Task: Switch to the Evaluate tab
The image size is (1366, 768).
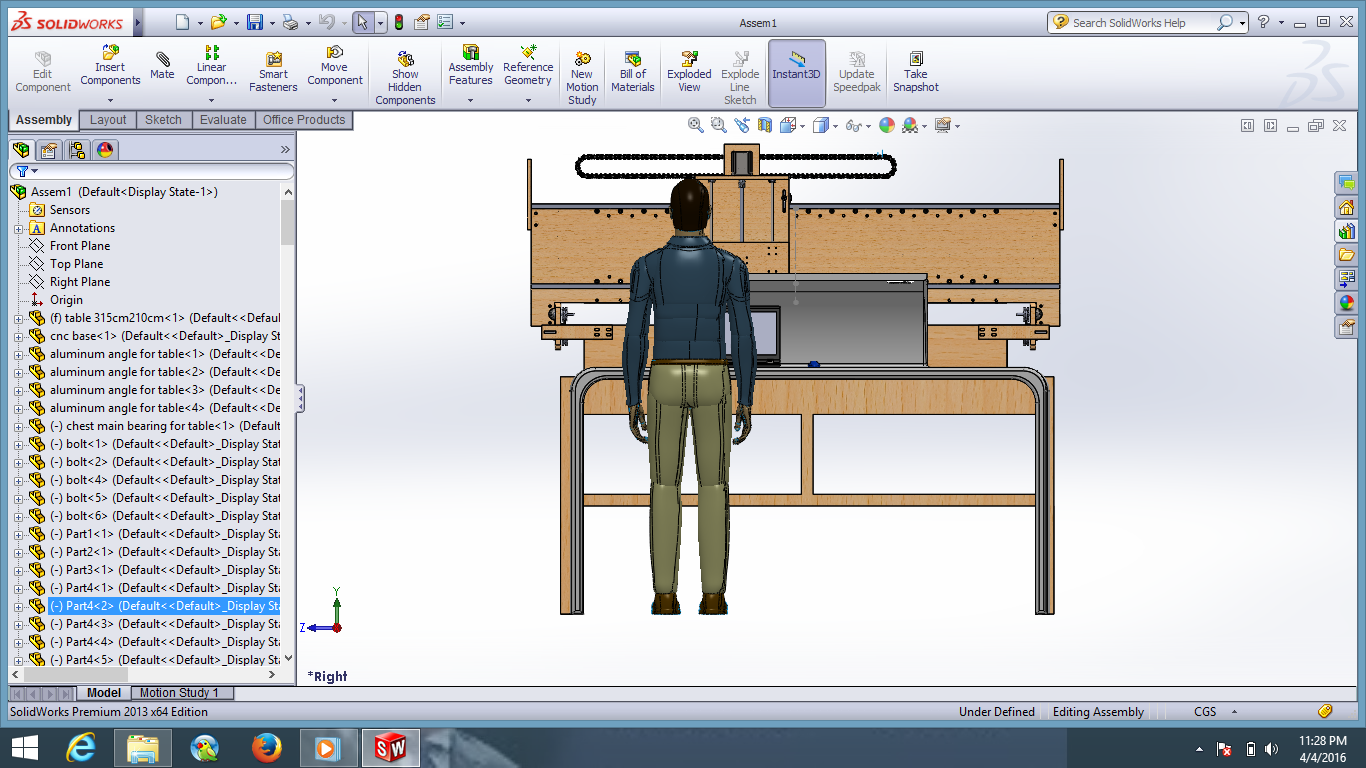Action: click(223, 120)
